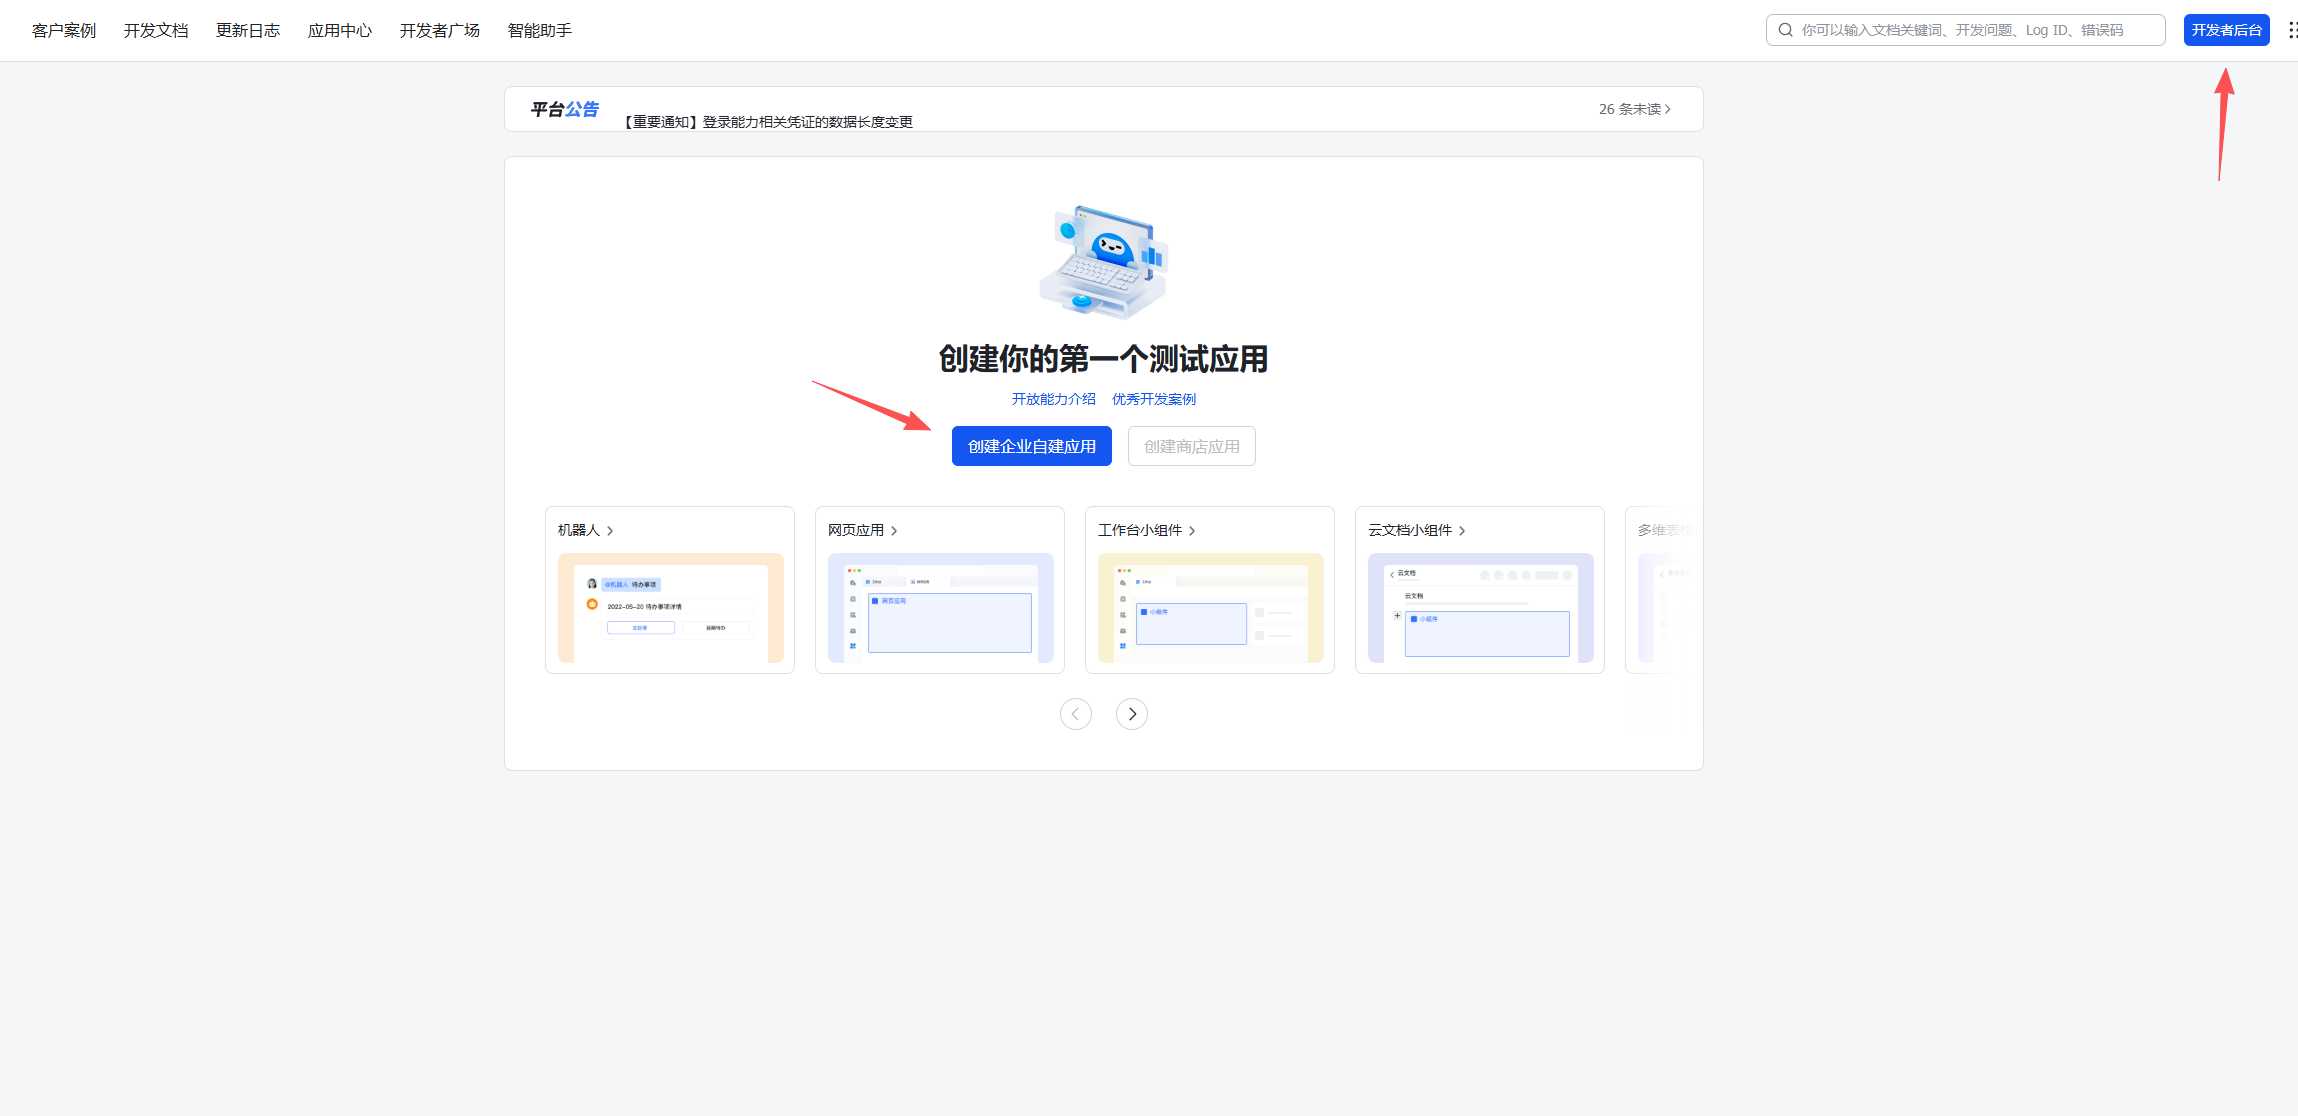Click the right carousel arrow
The image size is (2298, 1116).
click(1131, 713)
